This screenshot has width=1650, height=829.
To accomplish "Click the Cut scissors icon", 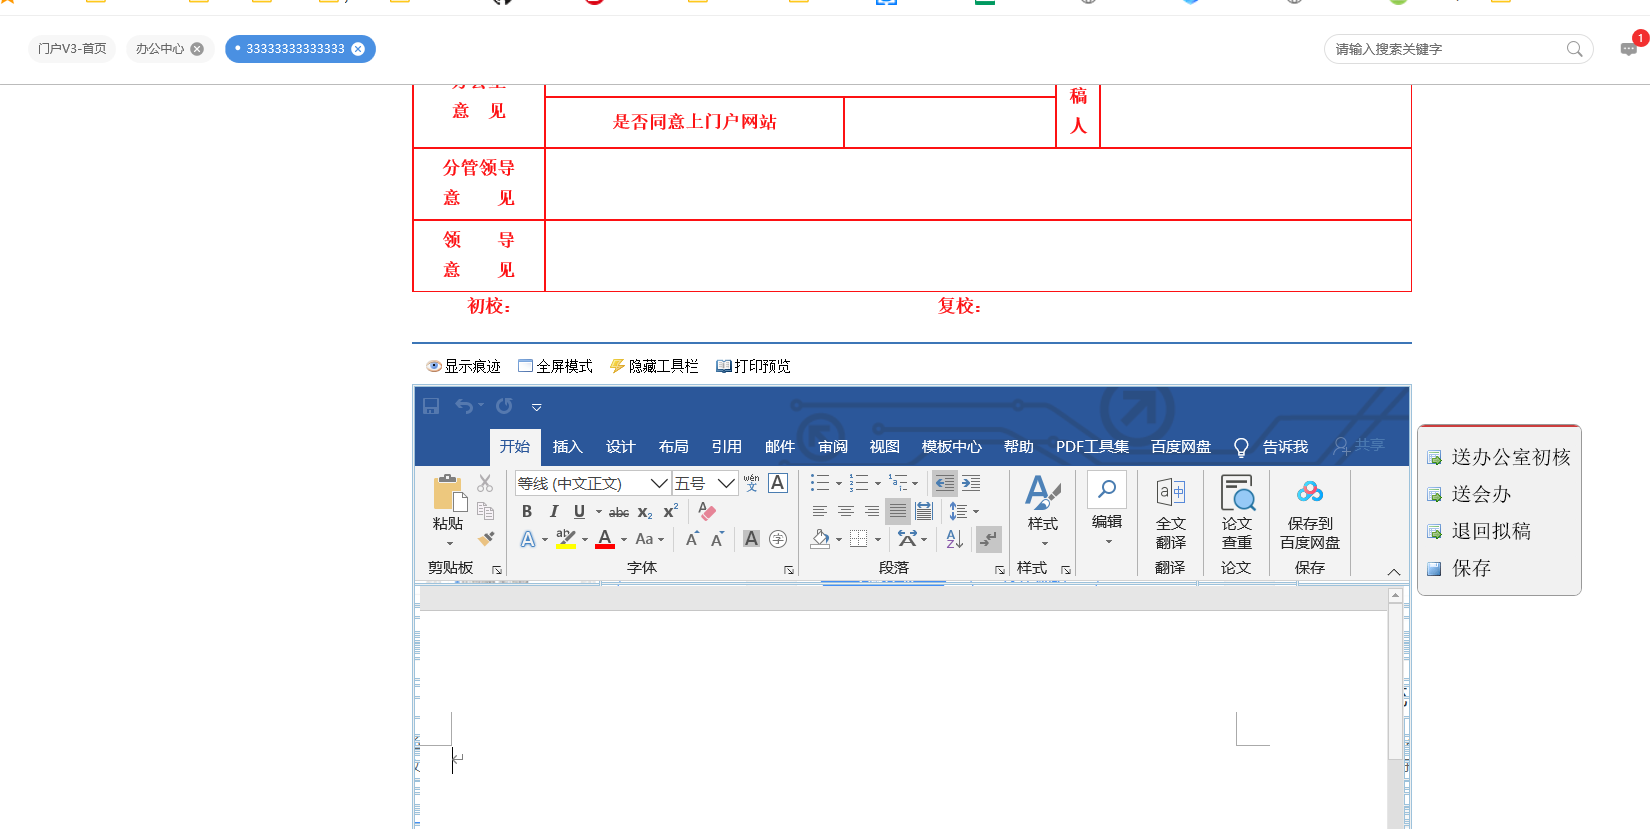I will coord(485,484).
